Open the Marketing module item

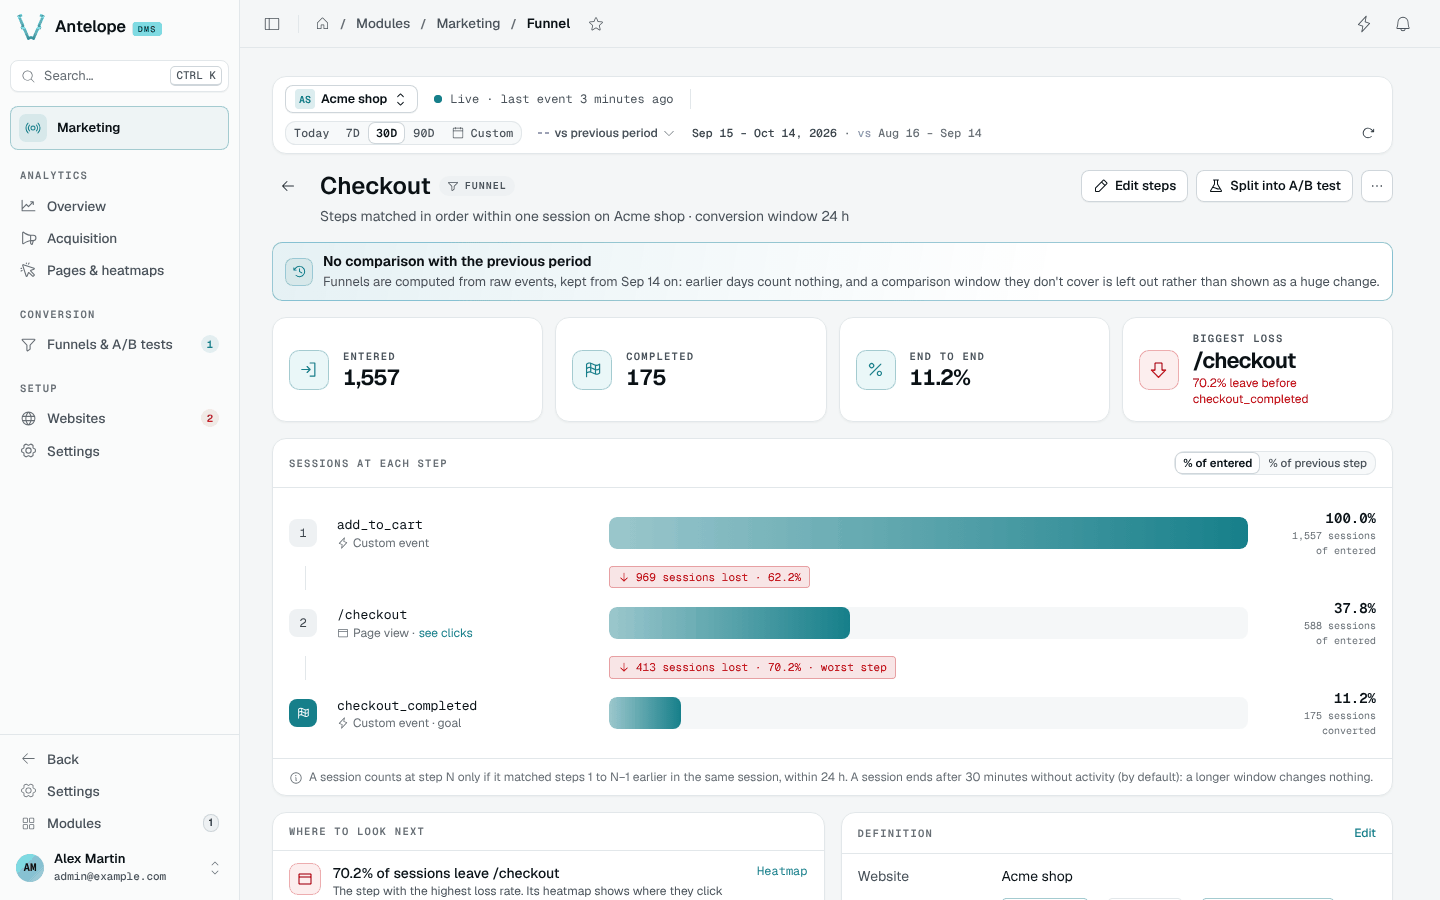point(119,128)
